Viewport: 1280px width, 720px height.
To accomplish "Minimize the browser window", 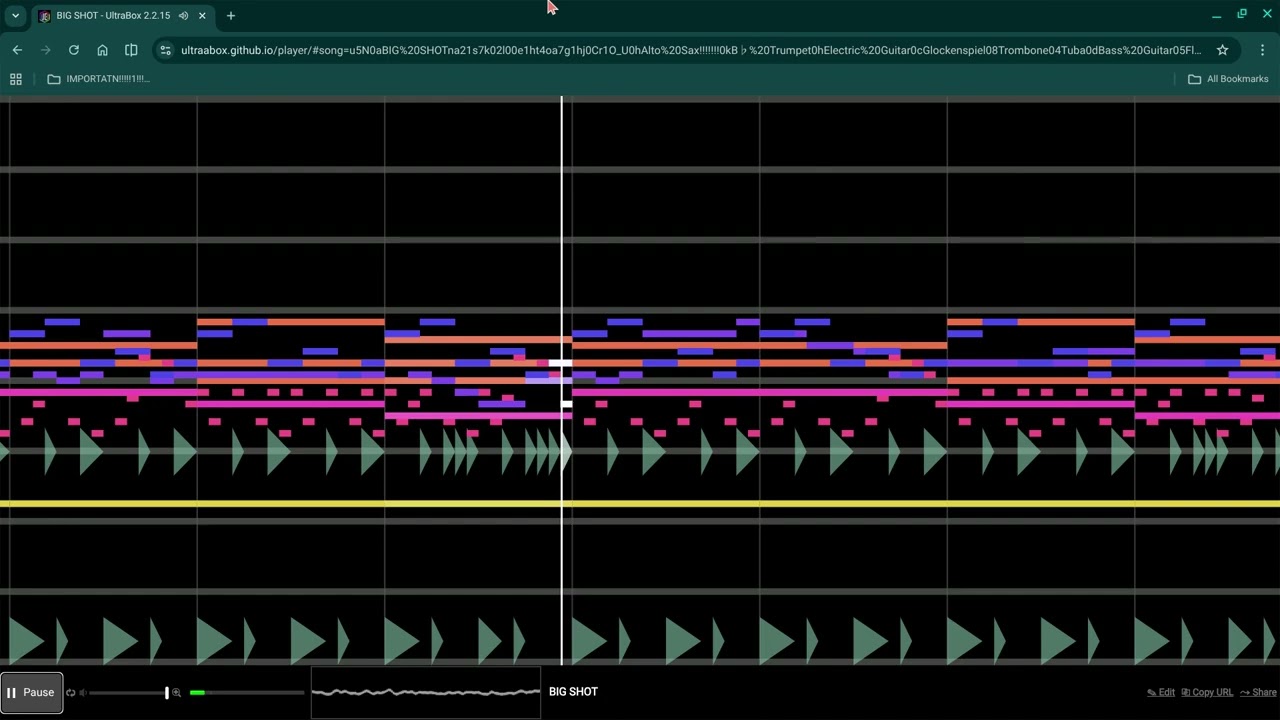I will click(1216, 14).
